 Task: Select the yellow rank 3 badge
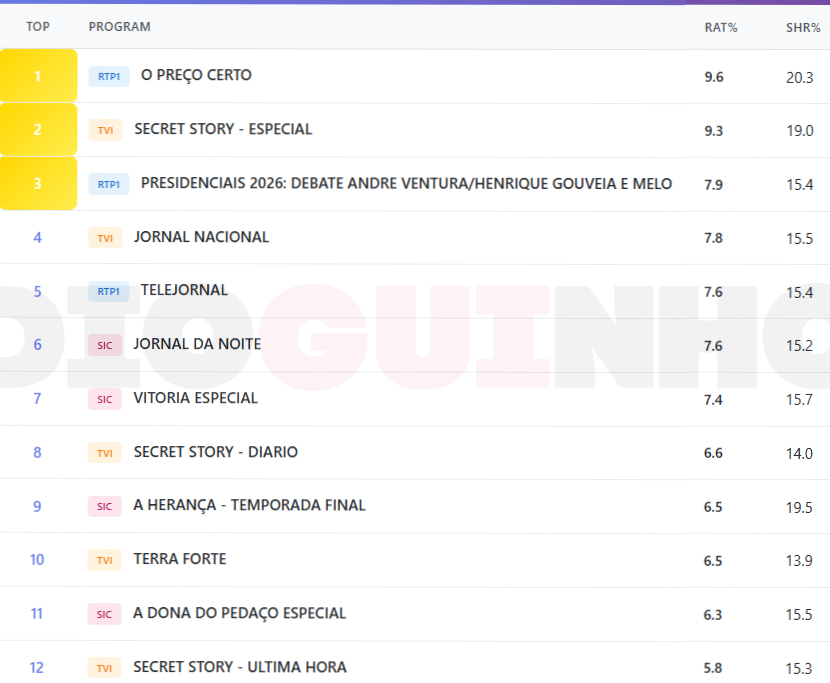click(38, 184)
